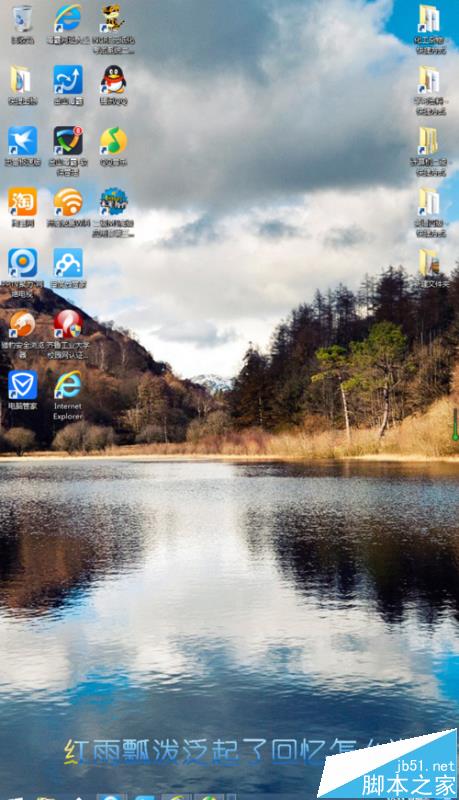Launch the PPTV blue ring icon
The width and height of the screenshot is (459, 800).
click(x=22, y=265)
